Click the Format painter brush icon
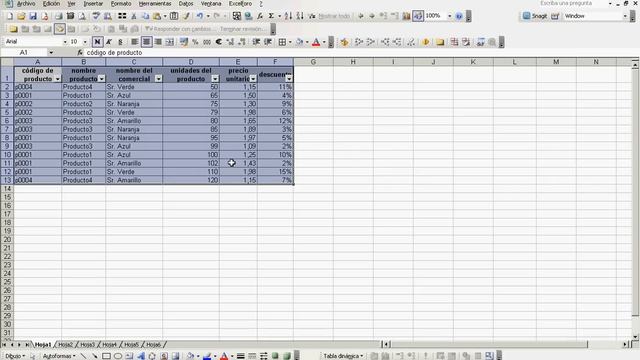This screenshot has width=640, height=360. (x=187, y=16)
